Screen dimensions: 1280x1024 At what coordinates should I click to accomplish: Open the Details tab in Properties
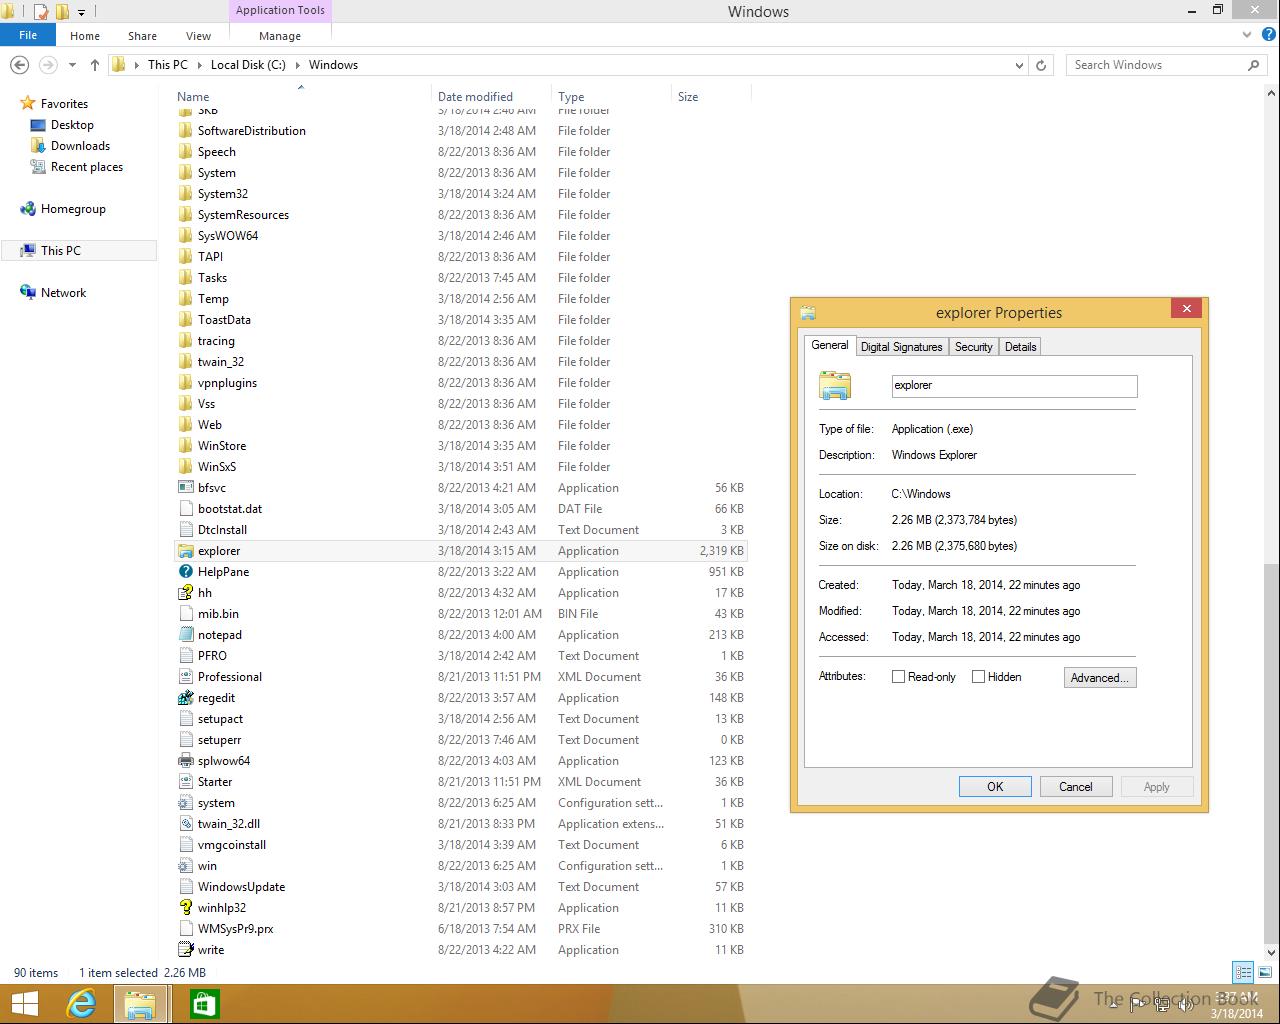tap(1021, 347)
